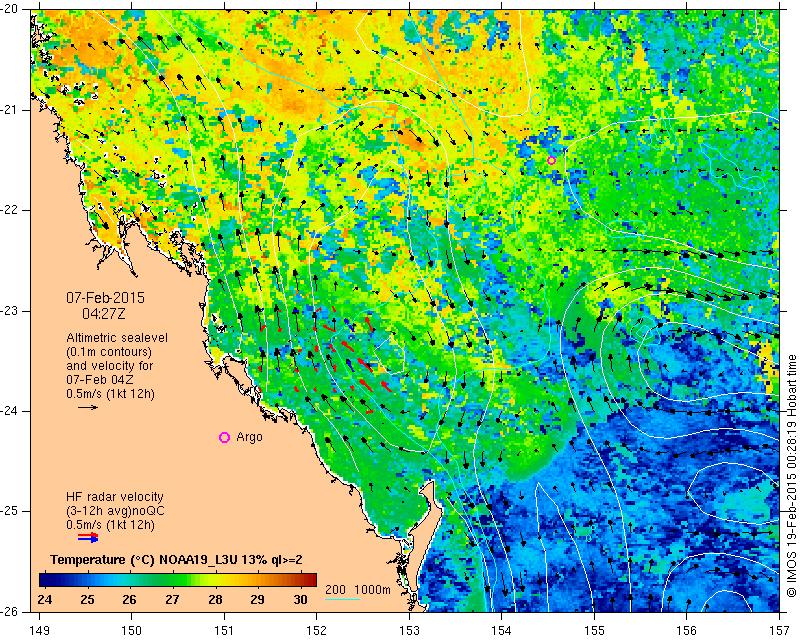Click longitude axis label '150'
The width and height of the screenshot is (800, 640).
132,630
